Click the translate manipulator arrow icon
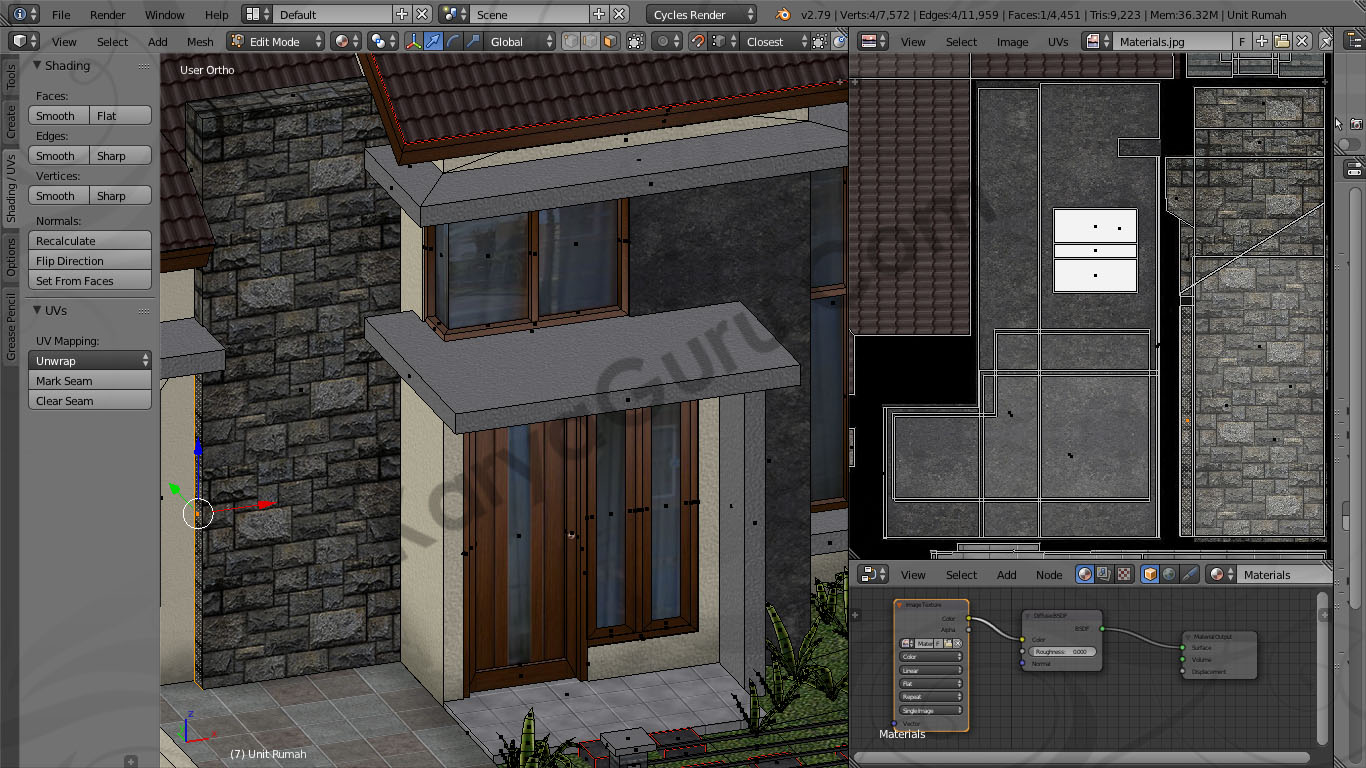1366x768 pixels. coord(433,42)
